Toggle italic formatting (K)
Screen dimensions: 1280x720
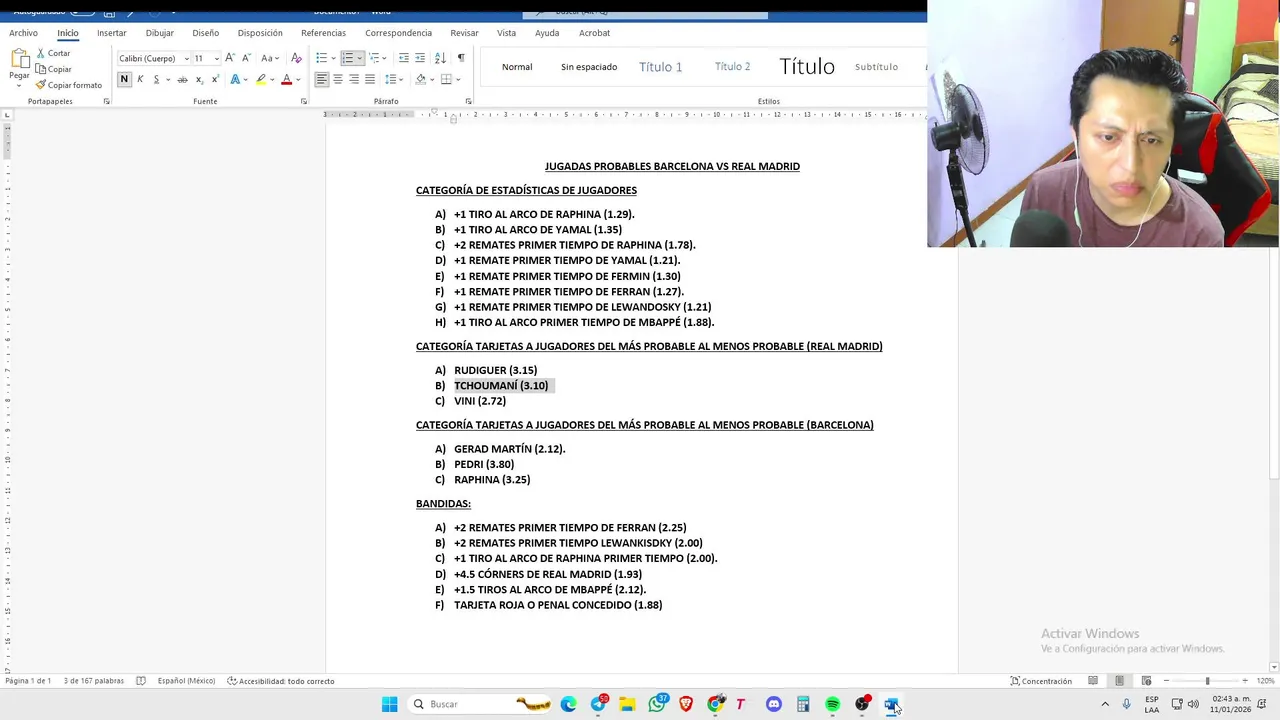pos(140,79)
